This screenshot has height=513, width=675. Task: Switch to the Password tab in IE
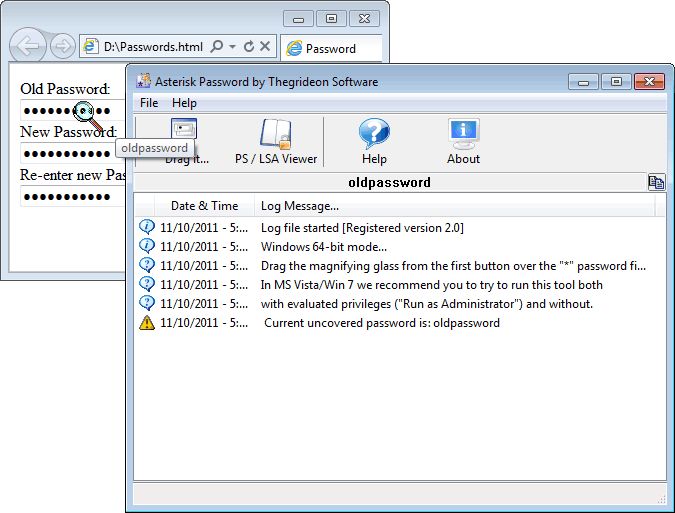coord(331,48)
